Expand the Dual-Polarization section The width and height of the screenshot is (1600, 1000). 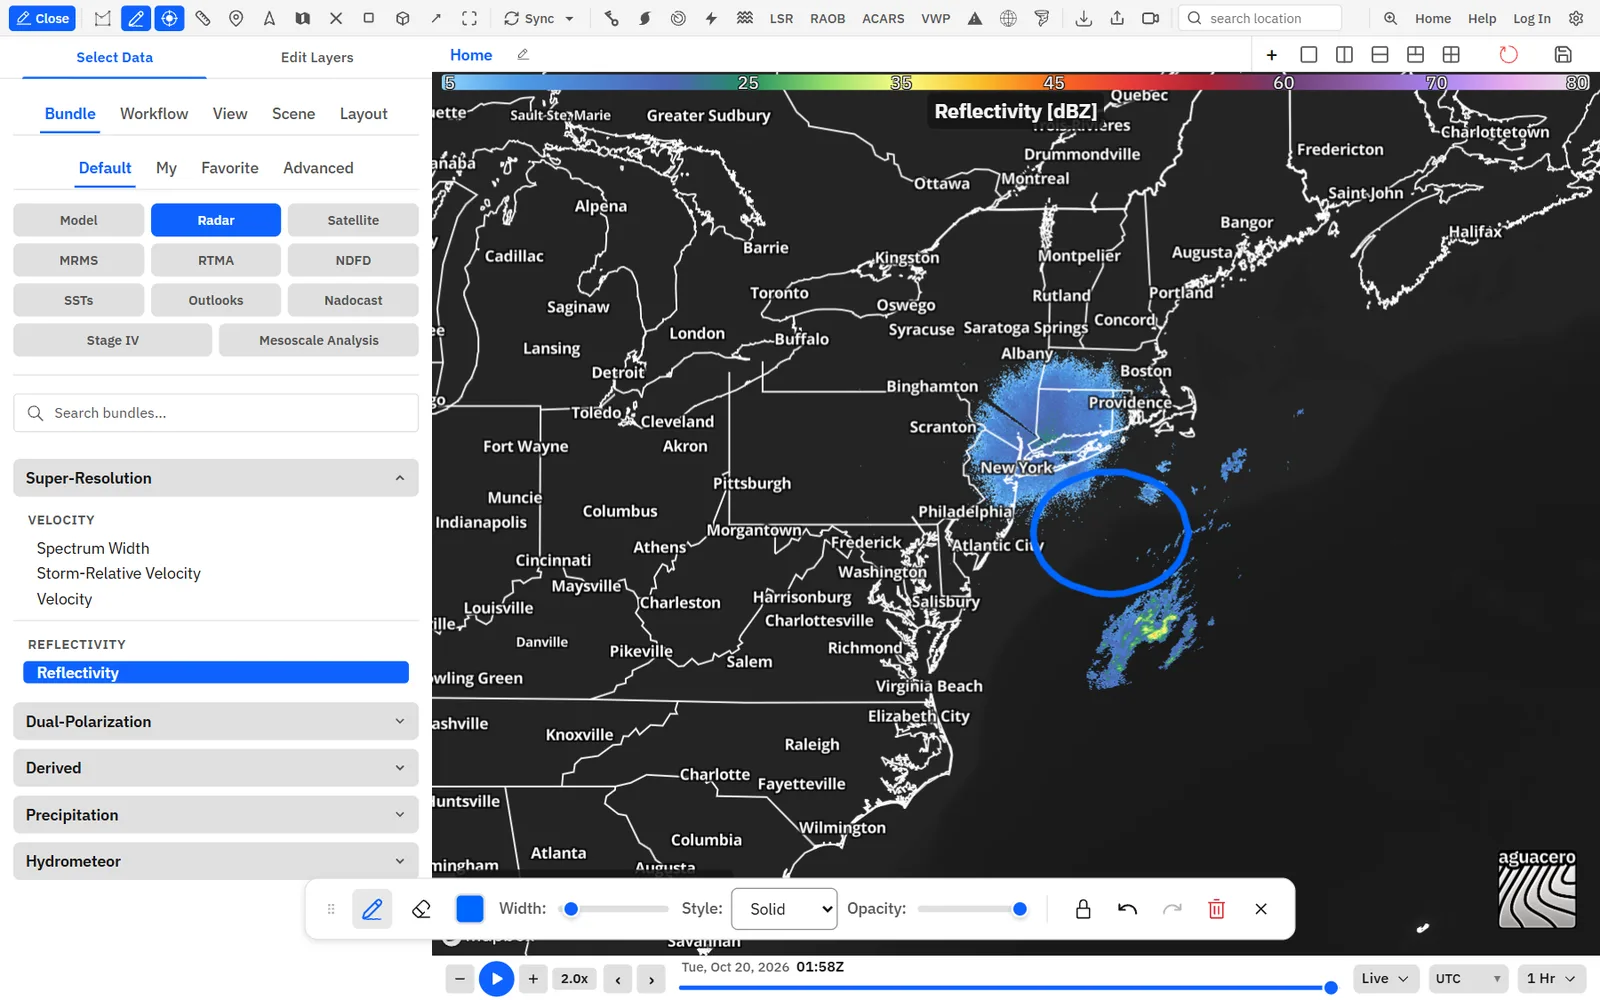[216, 721]
